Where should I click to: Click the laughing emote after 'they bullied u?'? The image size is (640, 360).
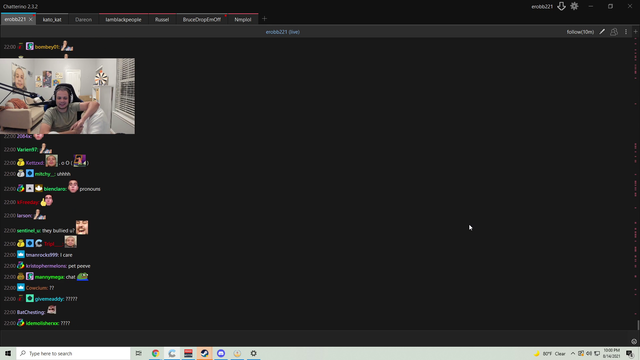tap(82, 228)
